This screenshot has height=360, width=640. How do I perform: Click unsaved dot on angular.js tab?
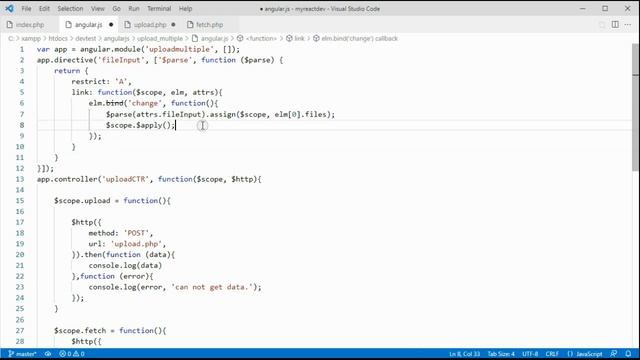tap(111, 25)
